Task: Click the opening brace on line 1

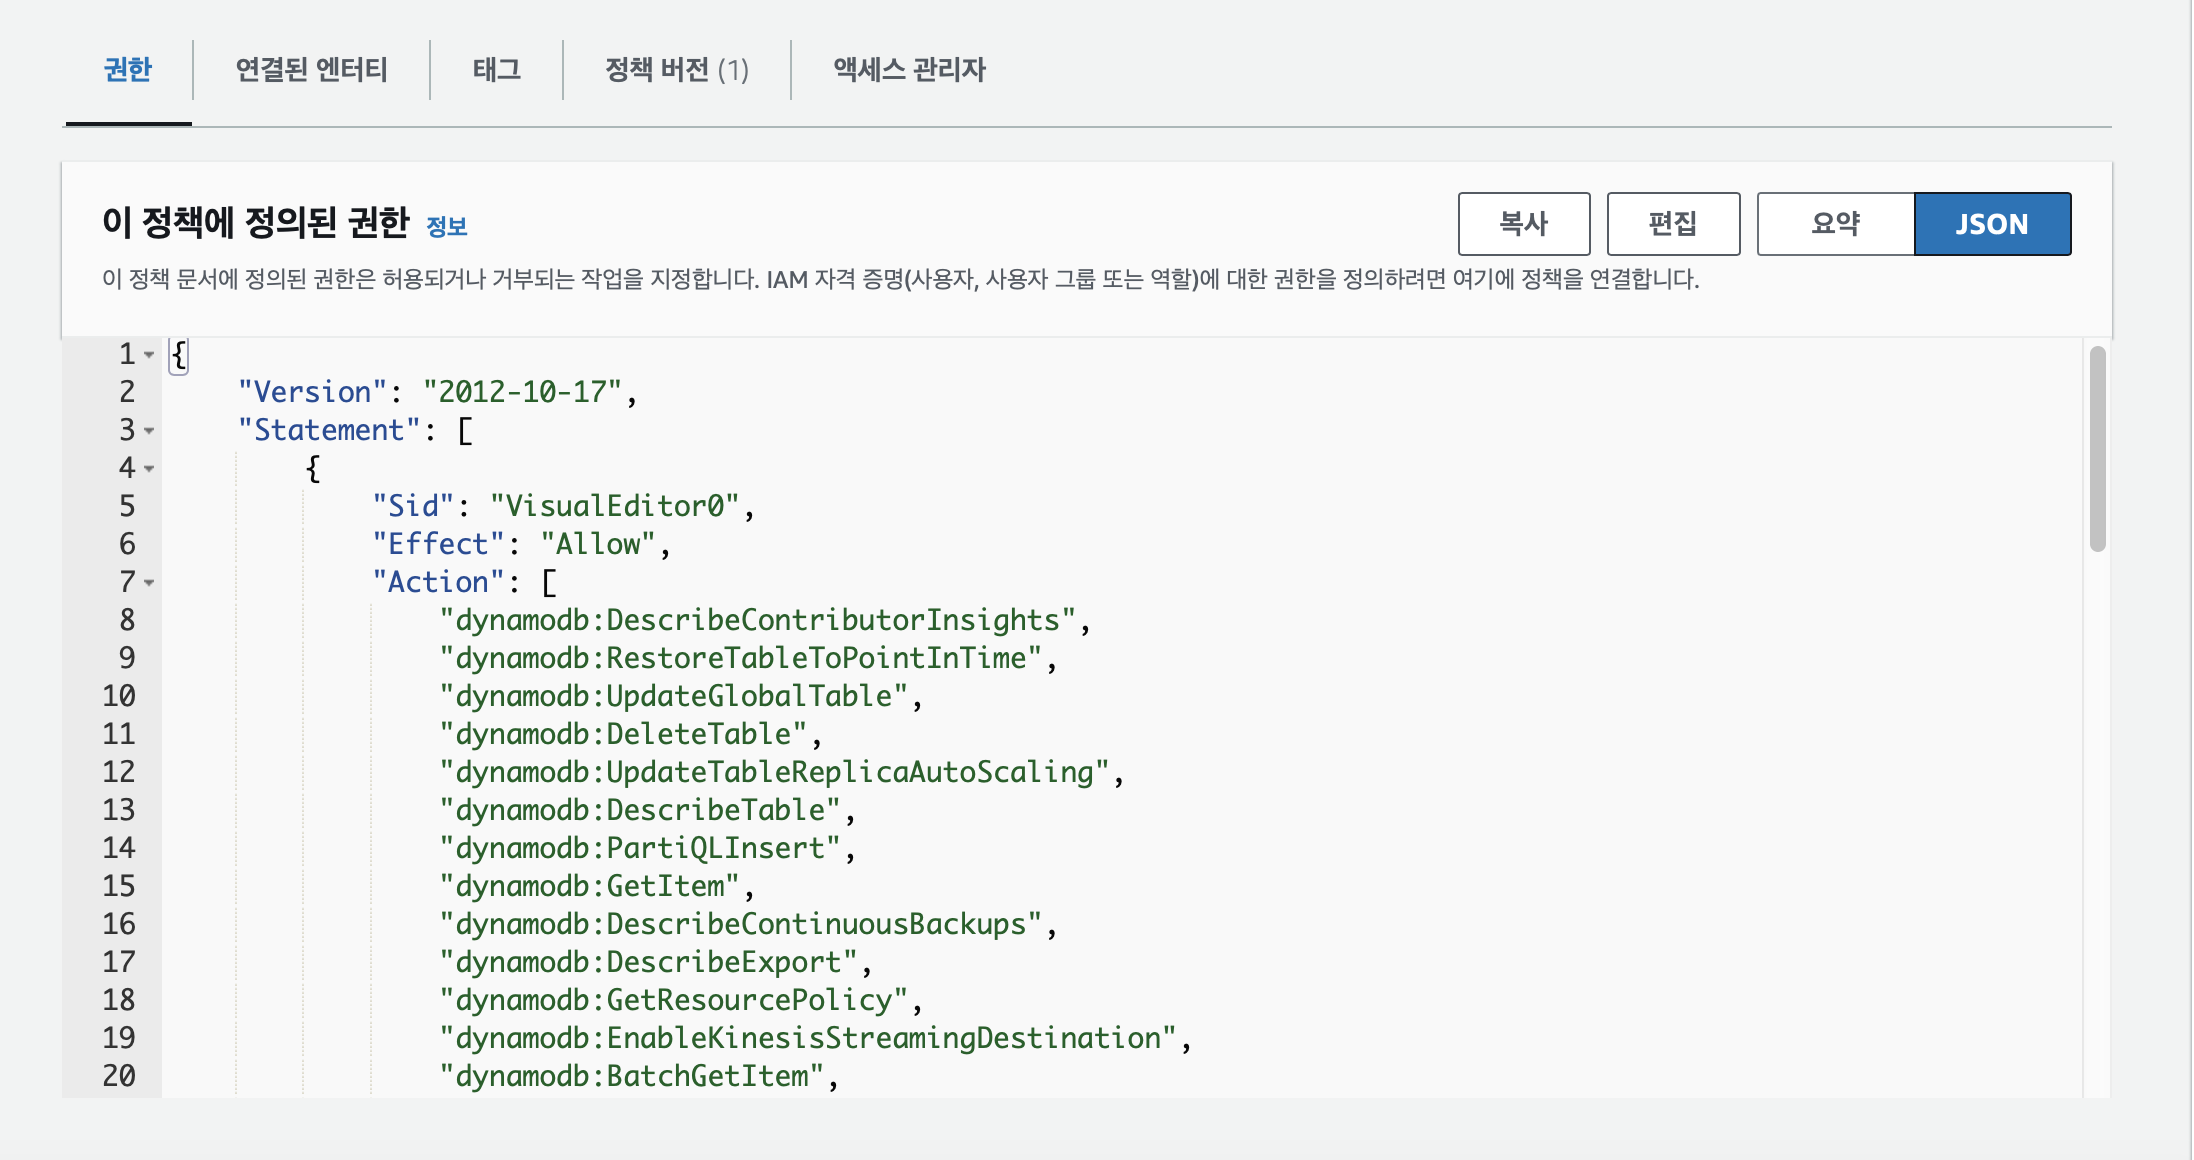Action: (x=179, y=355)
